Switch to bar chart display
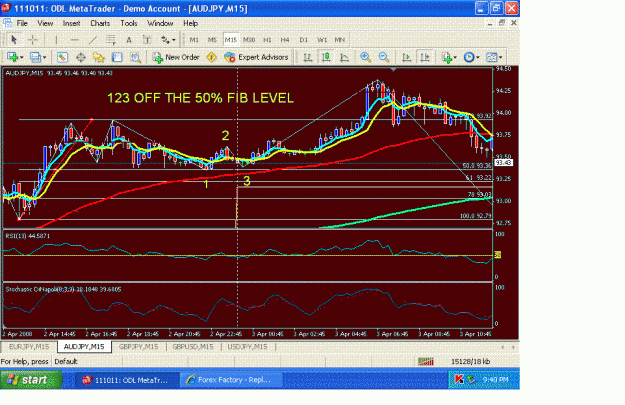 (x=307, y=57)
